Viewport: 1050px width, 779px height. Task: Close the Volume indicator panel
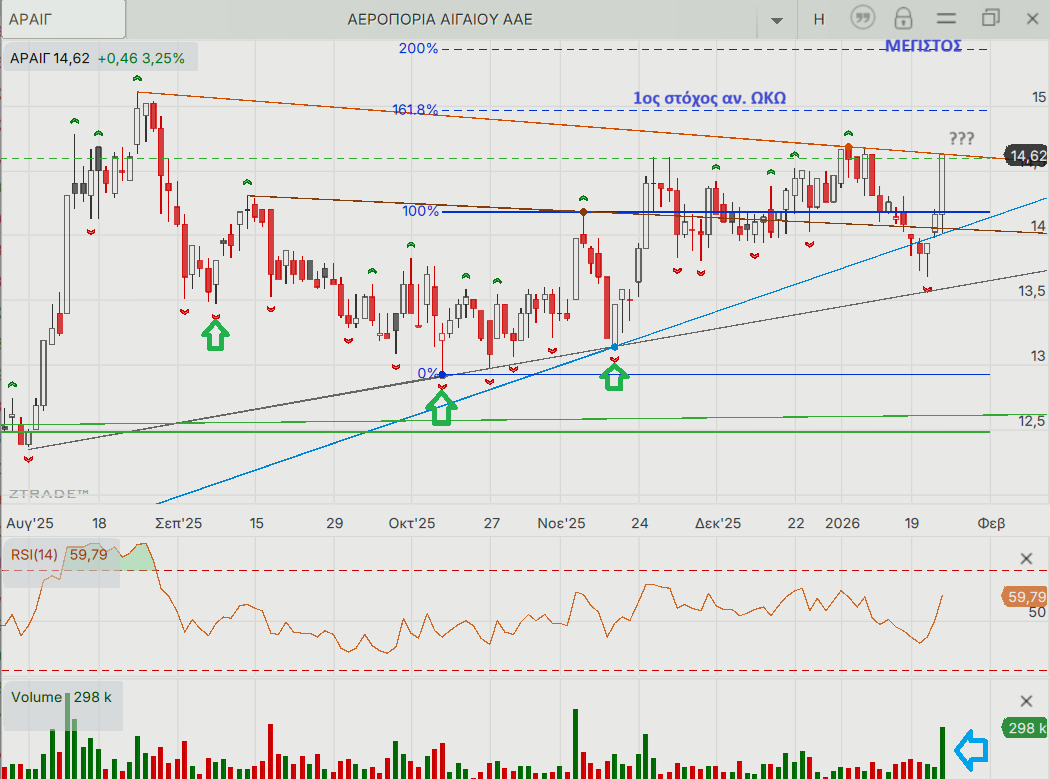coord(1026,701)
